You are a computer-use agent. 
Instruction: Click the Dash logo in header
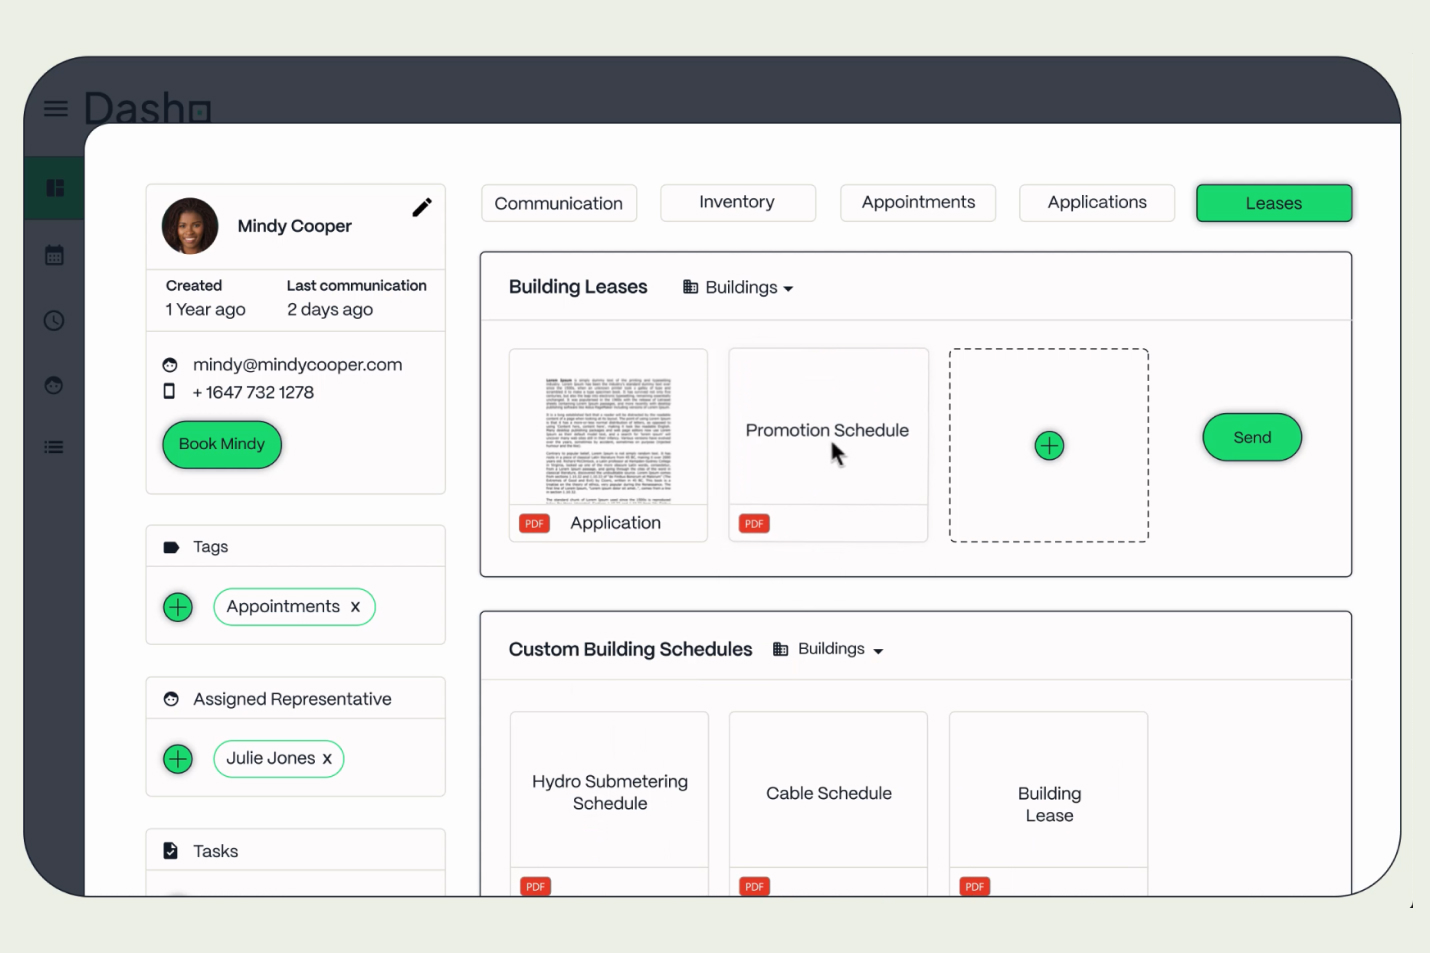pyautogui.click(x=148, y=108)
